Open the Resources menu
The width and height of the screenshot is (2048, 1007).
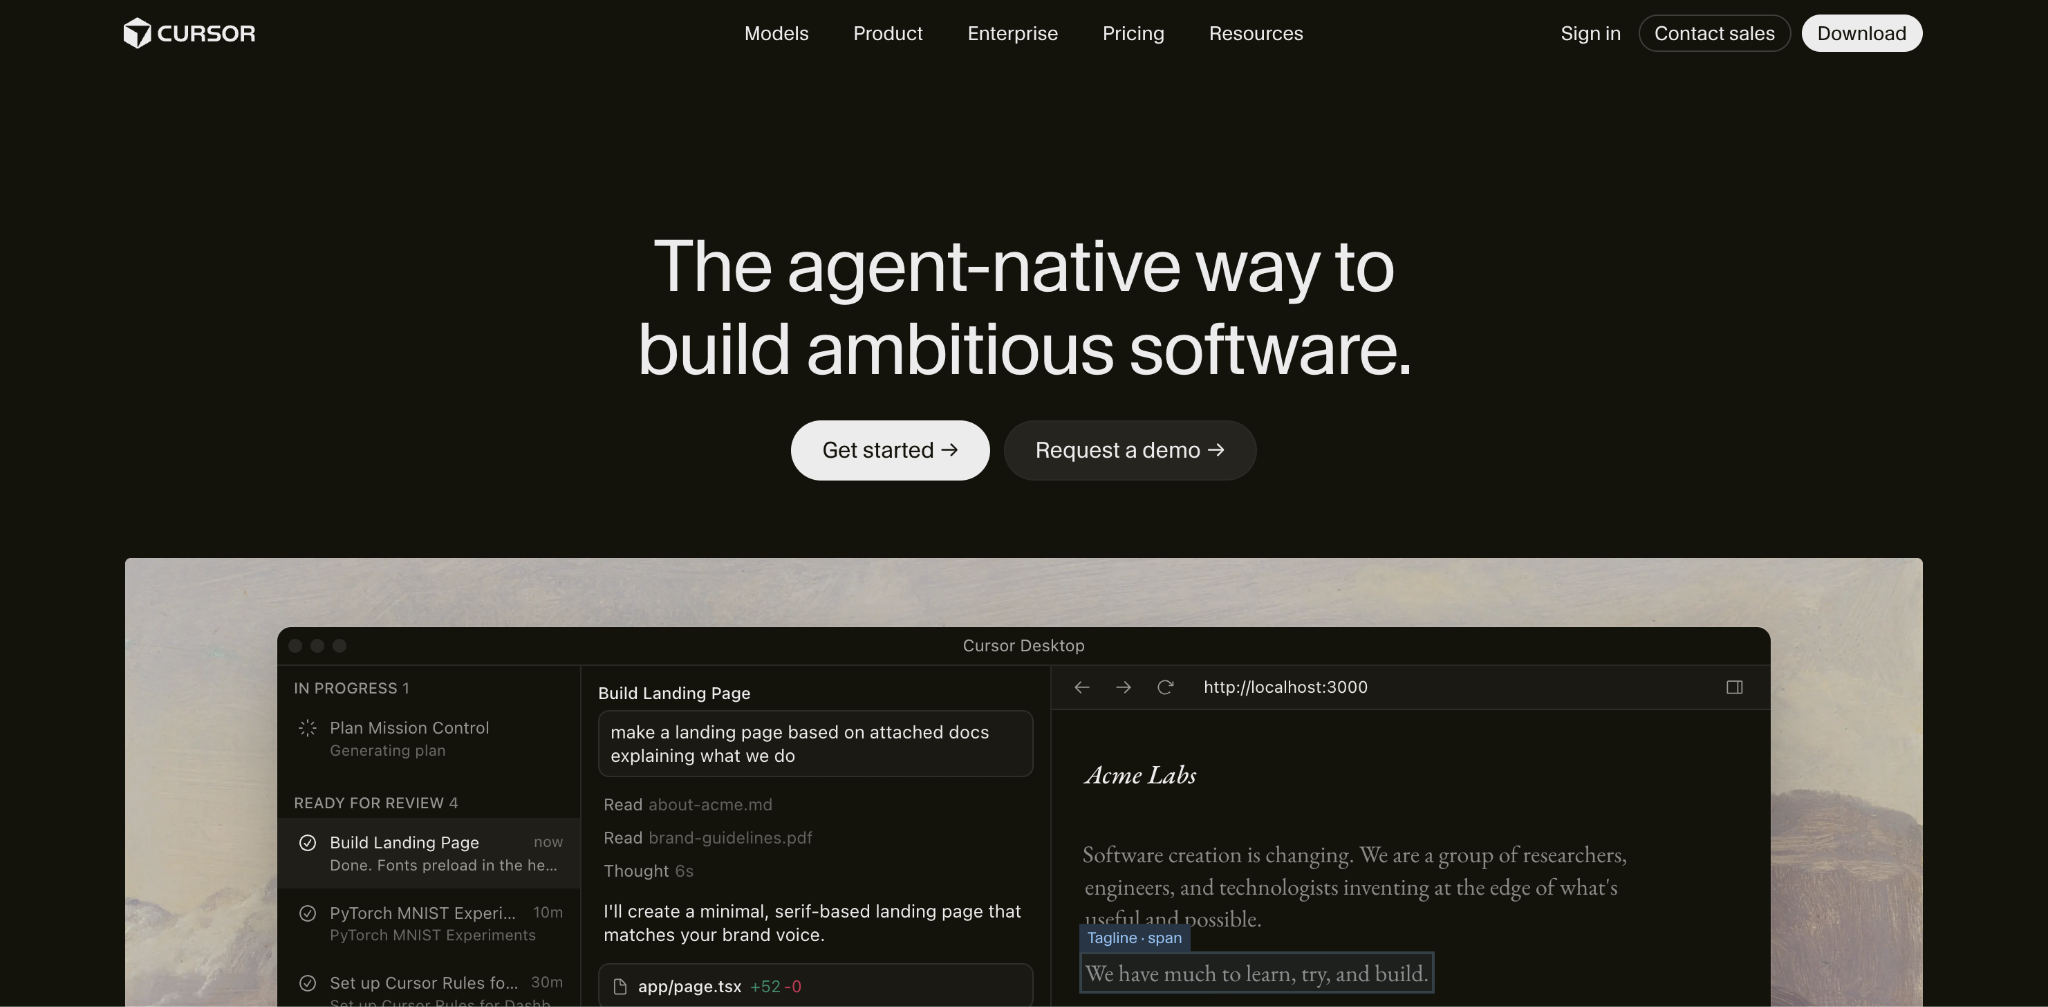(x=1256, y=33)
